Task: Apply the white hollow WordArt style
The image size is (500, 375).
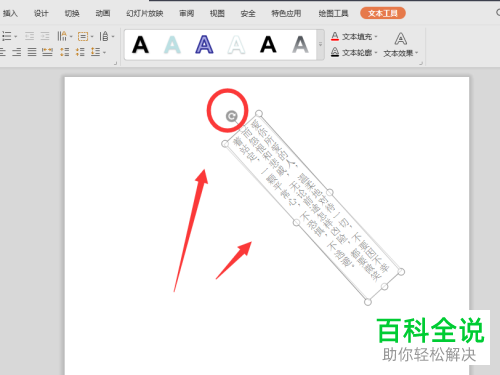Action: click(236, 45)
